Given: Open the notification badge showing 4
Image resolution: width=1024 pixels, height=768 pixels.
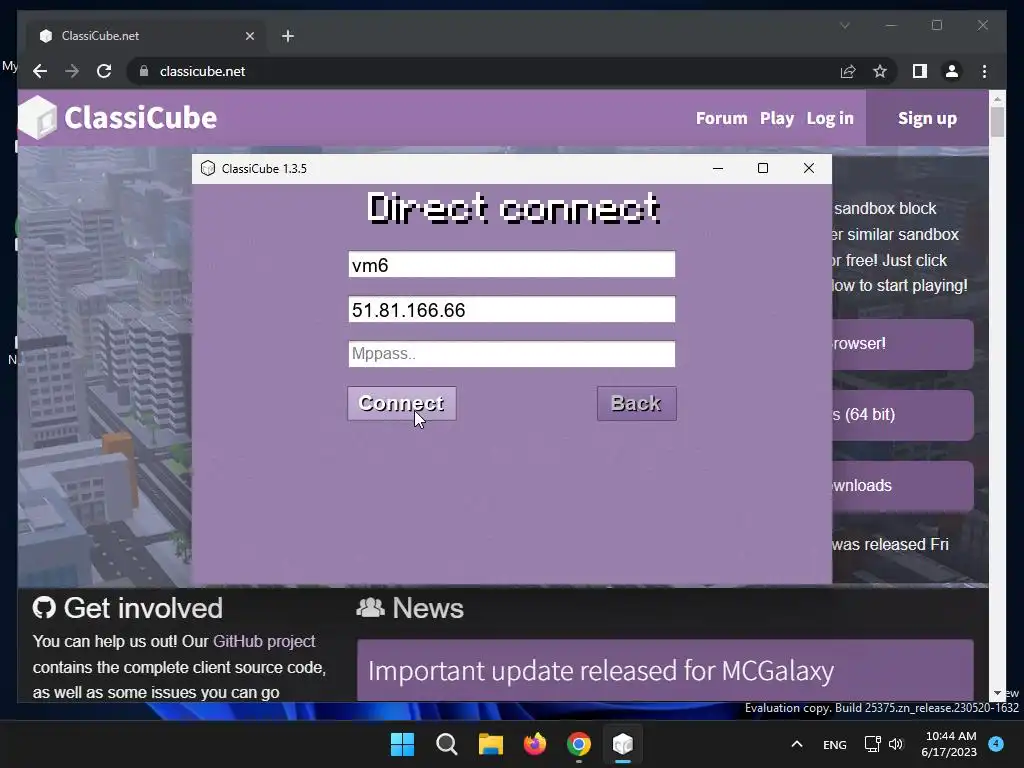Looking at the screenshot, I should (x=995, y=743).
